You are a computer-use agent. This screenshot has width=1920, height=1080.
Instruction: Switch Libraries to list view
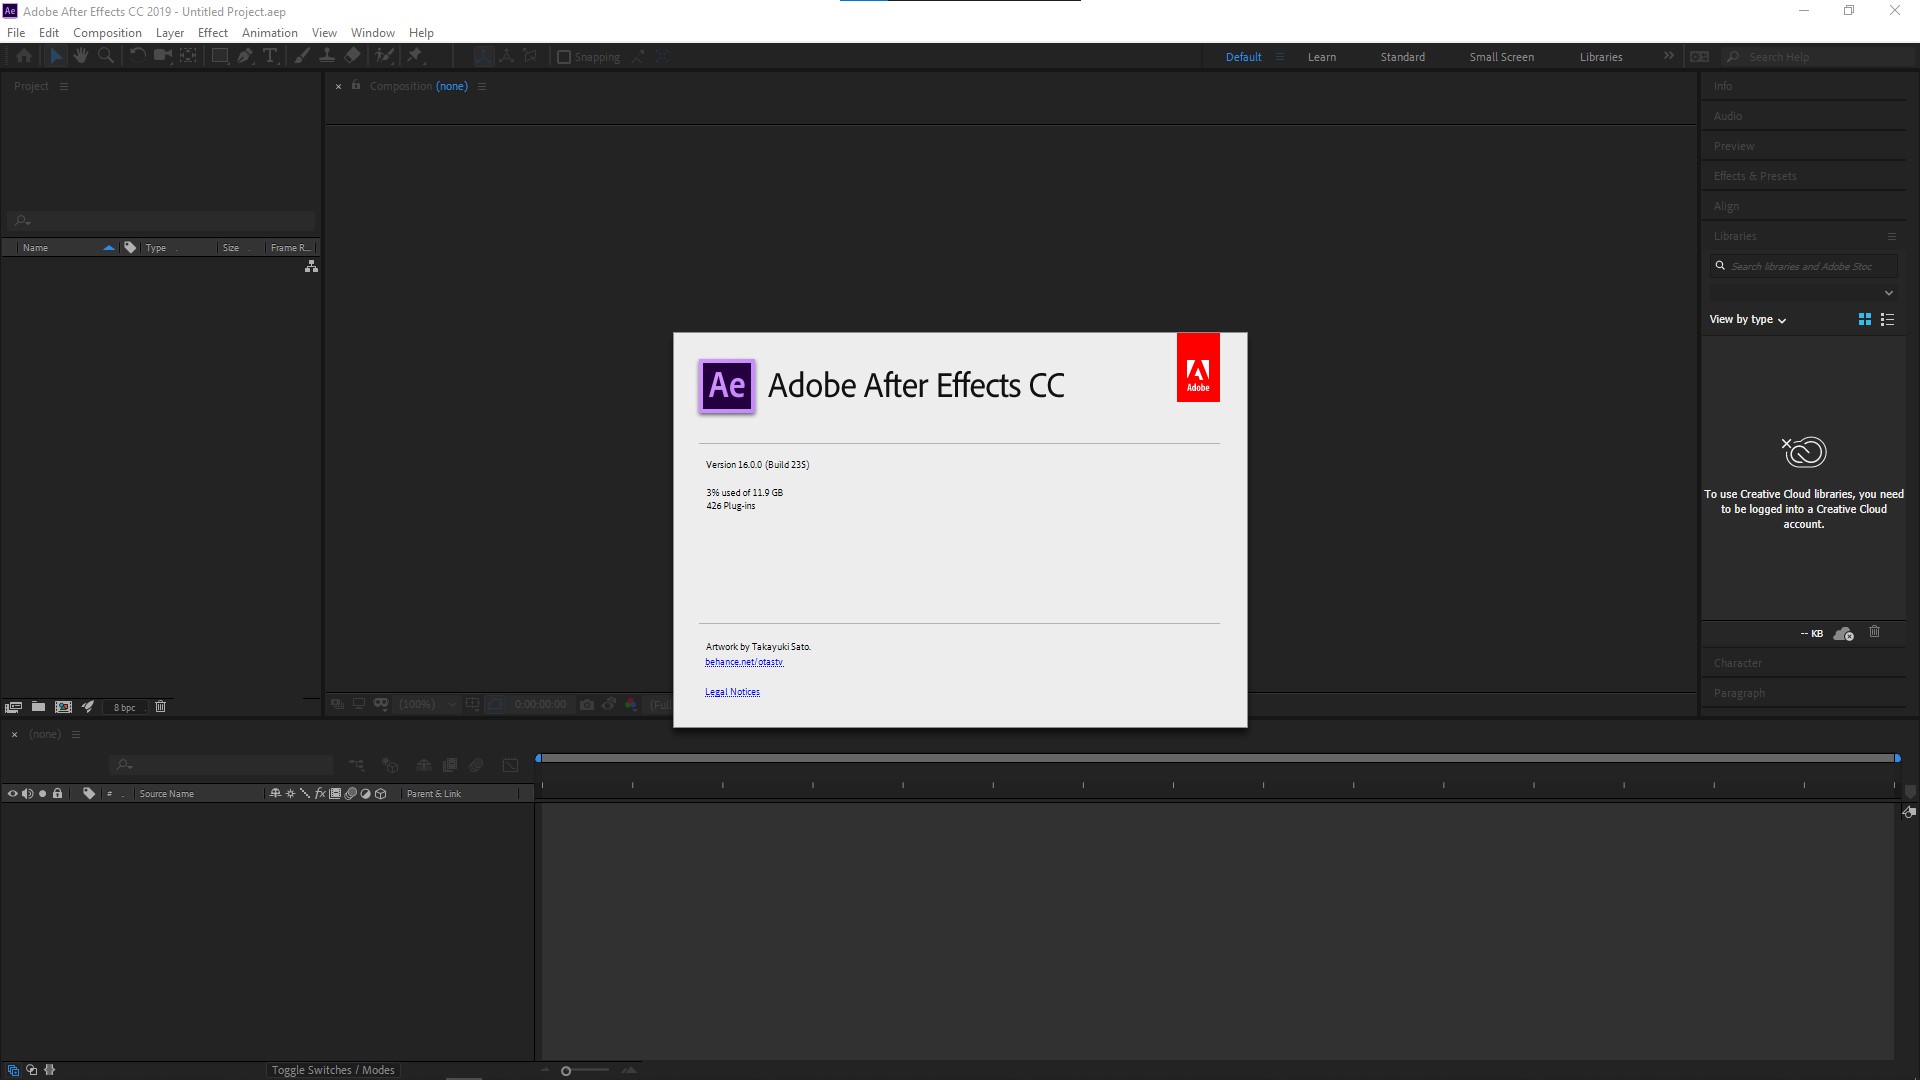(x=1887, y=320)
